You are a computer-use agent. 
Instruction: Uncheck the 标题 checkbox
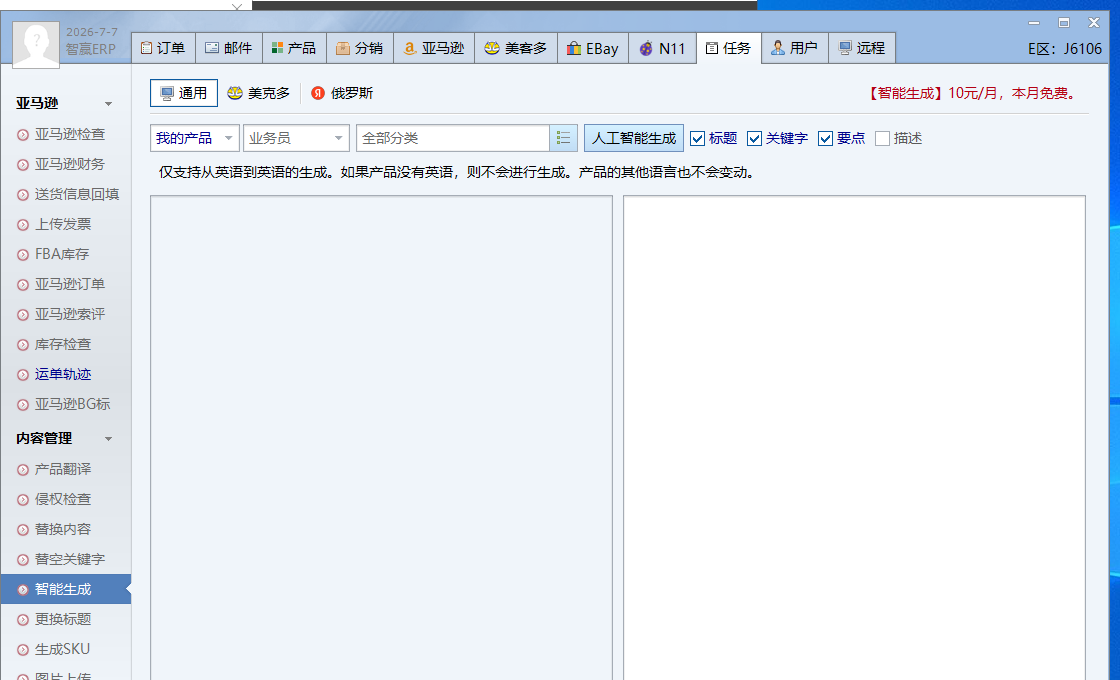point(697,139)
